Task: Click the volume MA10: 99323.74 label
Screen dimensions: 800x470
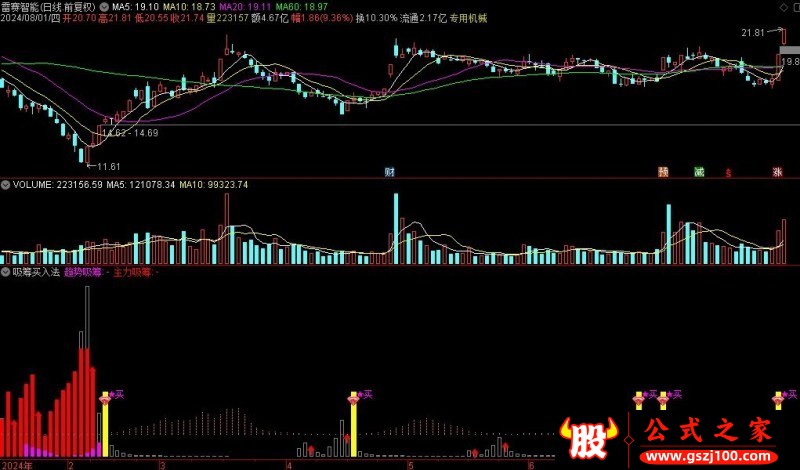Action: pos(214,185)
